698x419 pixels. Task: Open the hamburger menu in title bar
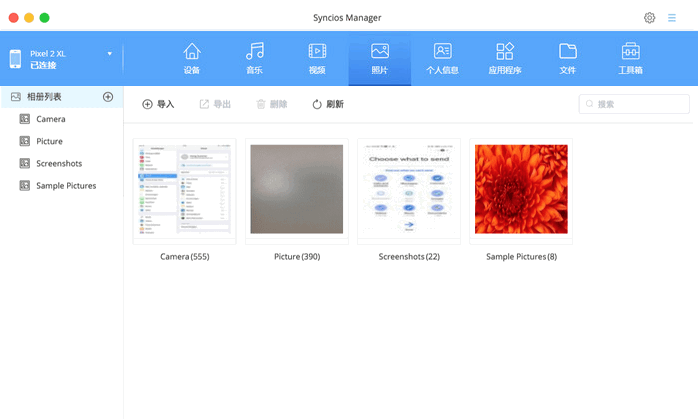(x=672, y=18)
